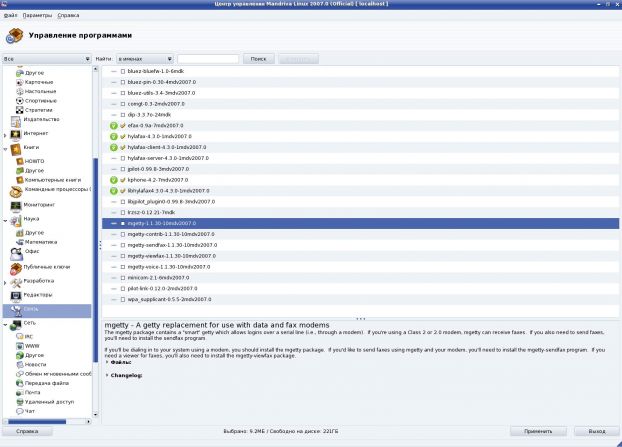Open the Все package filter dropdown
The width and height of the screenshot is (622, 447).
click(47, 59)
